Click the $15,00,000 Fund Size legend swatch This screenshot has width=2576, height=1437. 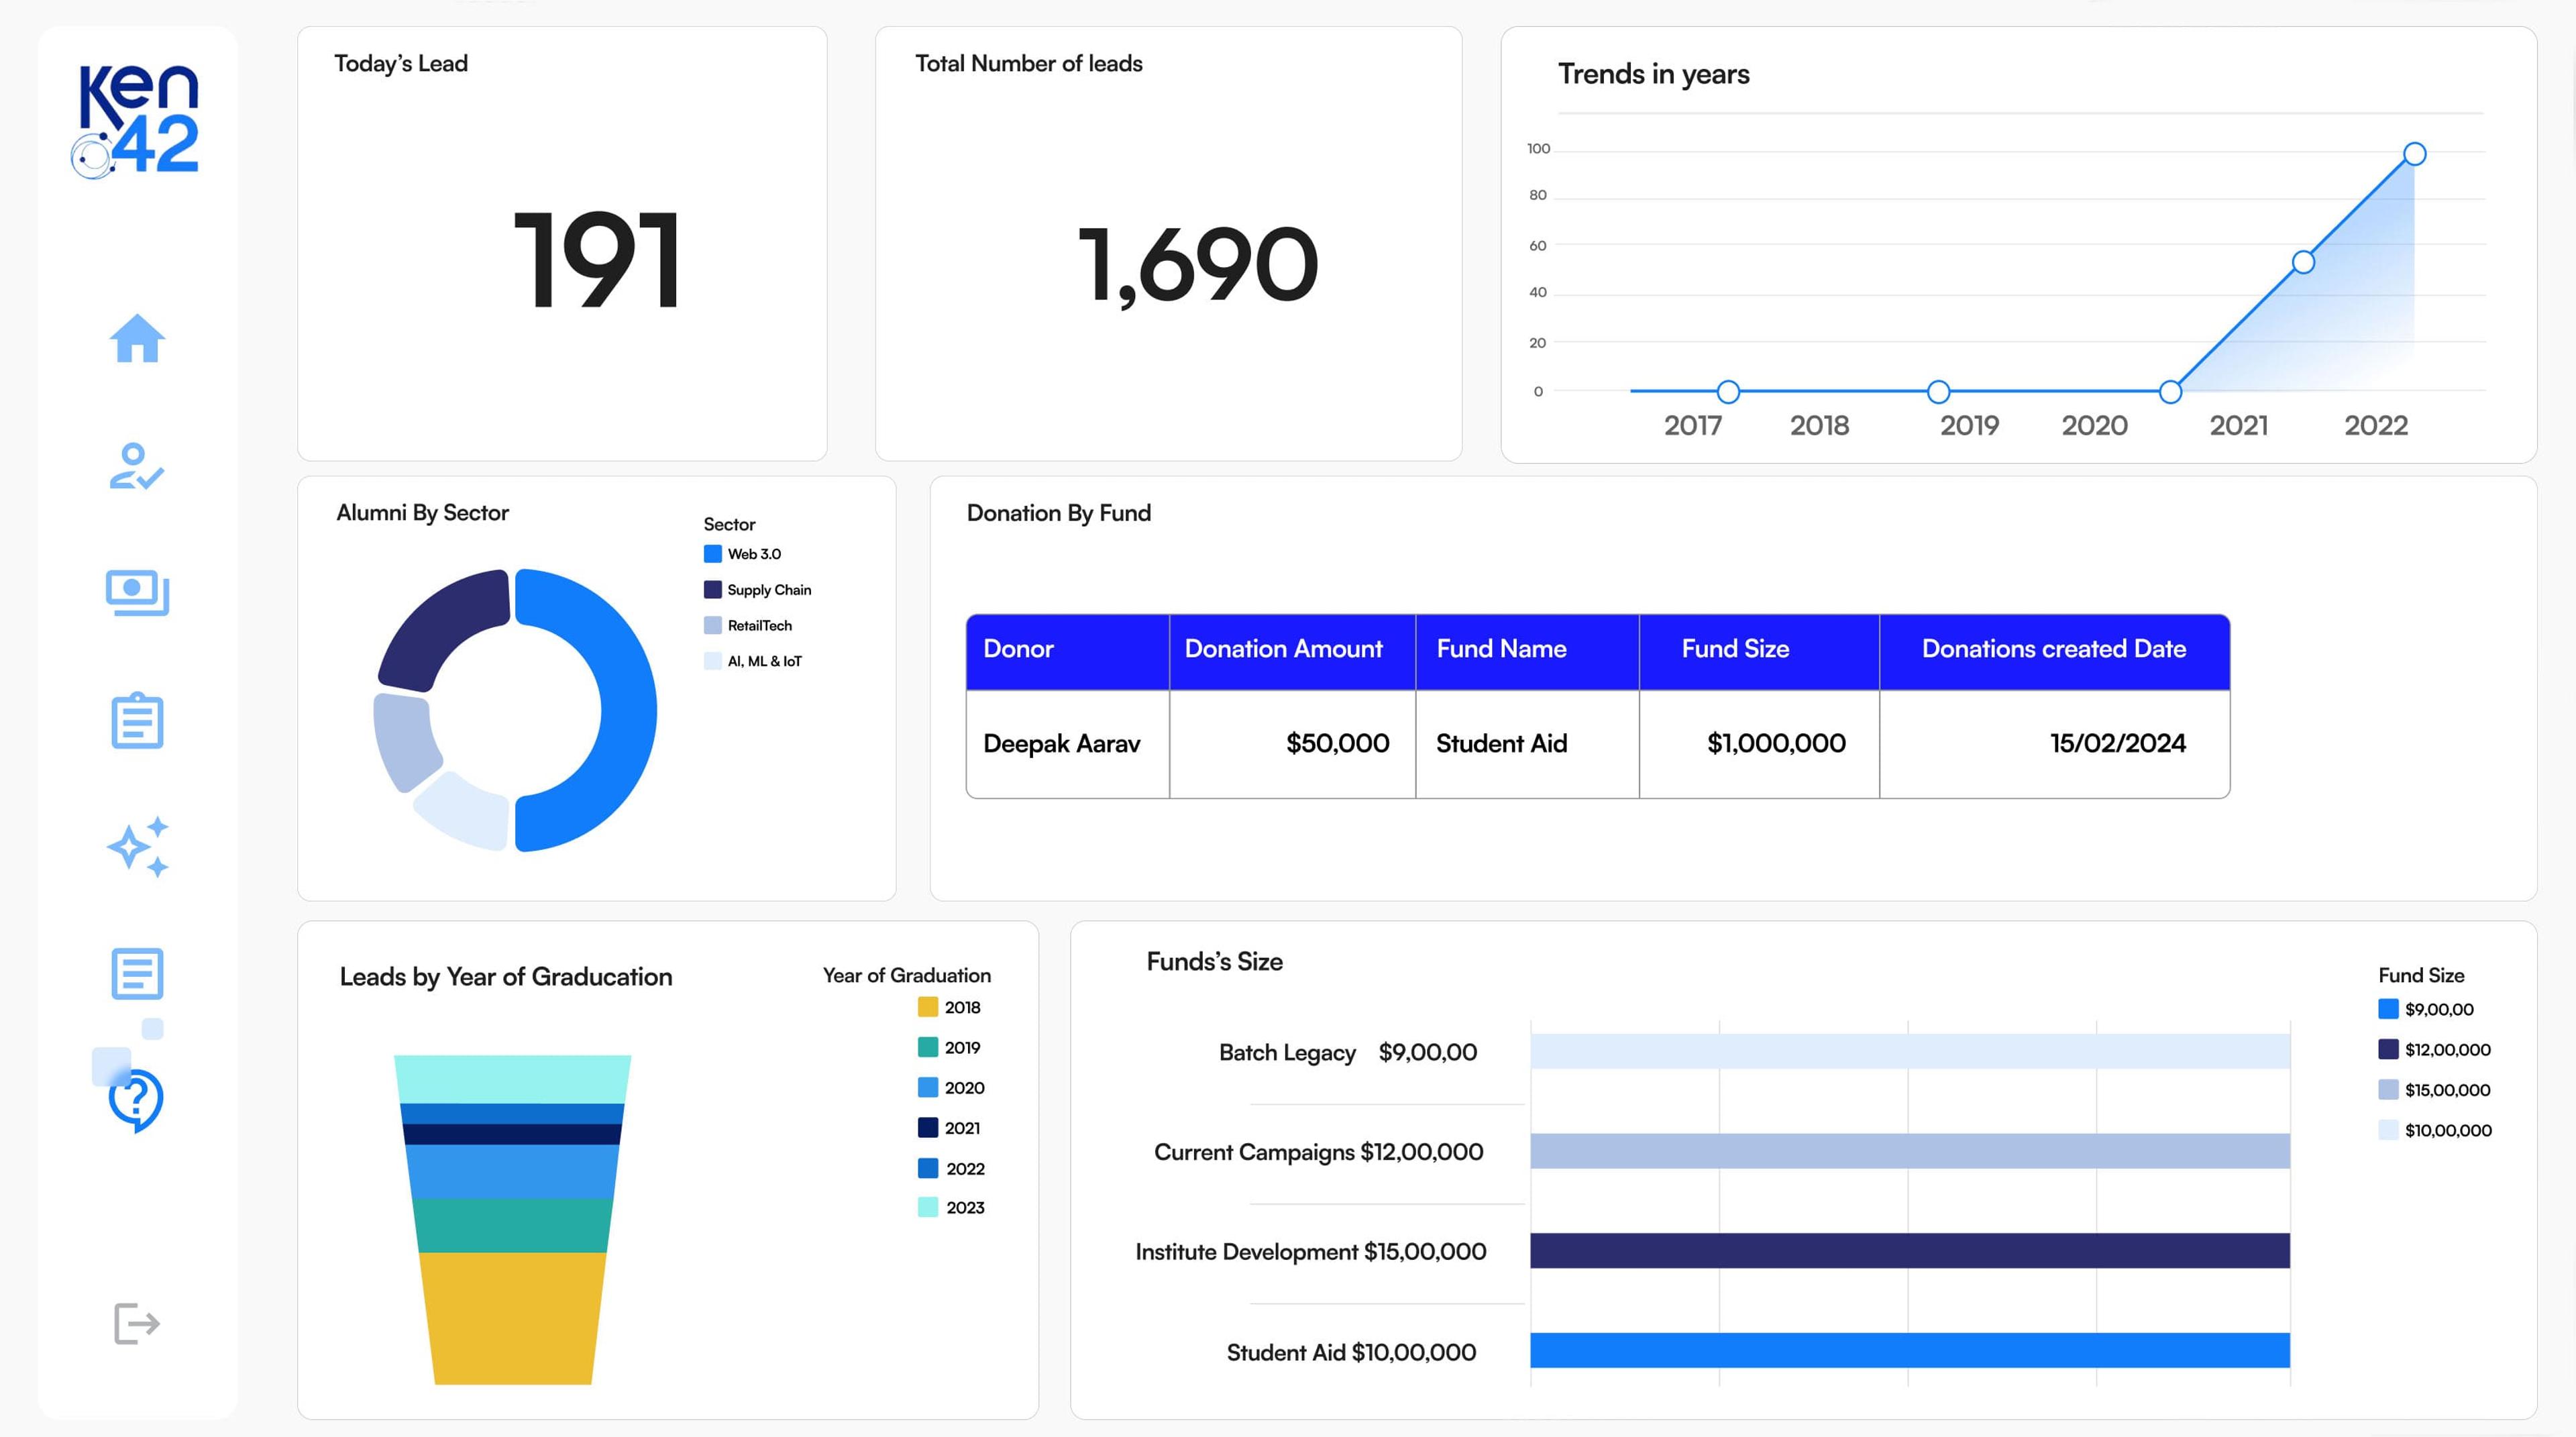pyautogui.click(x=2388, y=1090)
